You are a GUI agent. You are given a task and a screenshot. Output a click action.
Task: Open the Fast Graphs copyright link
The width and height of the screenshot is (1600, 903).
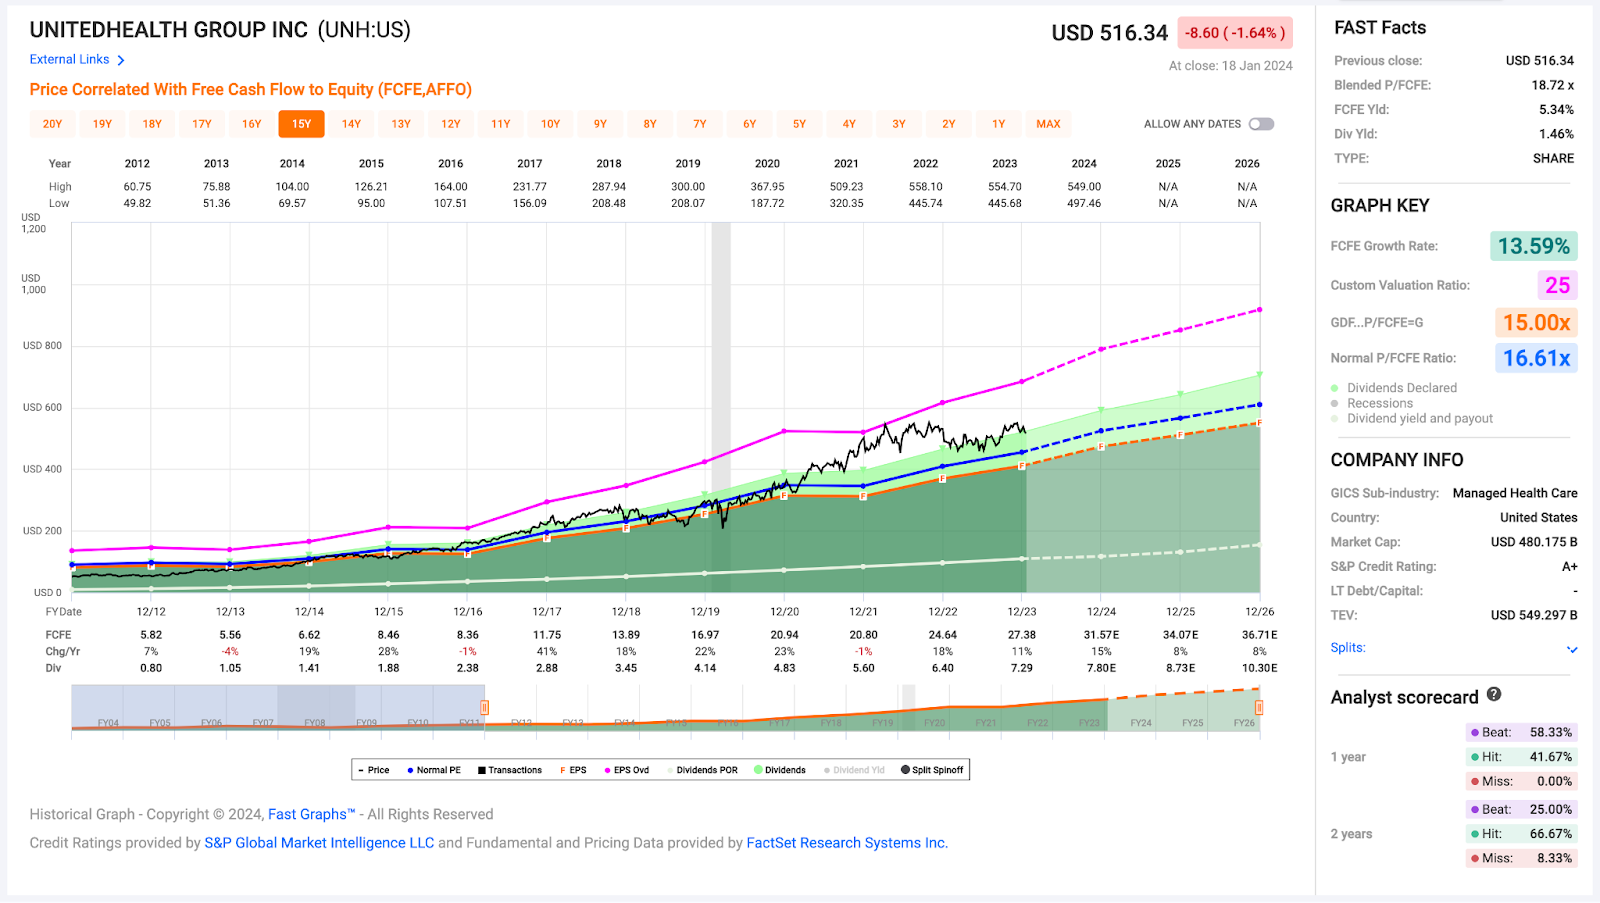pos(311,814)
